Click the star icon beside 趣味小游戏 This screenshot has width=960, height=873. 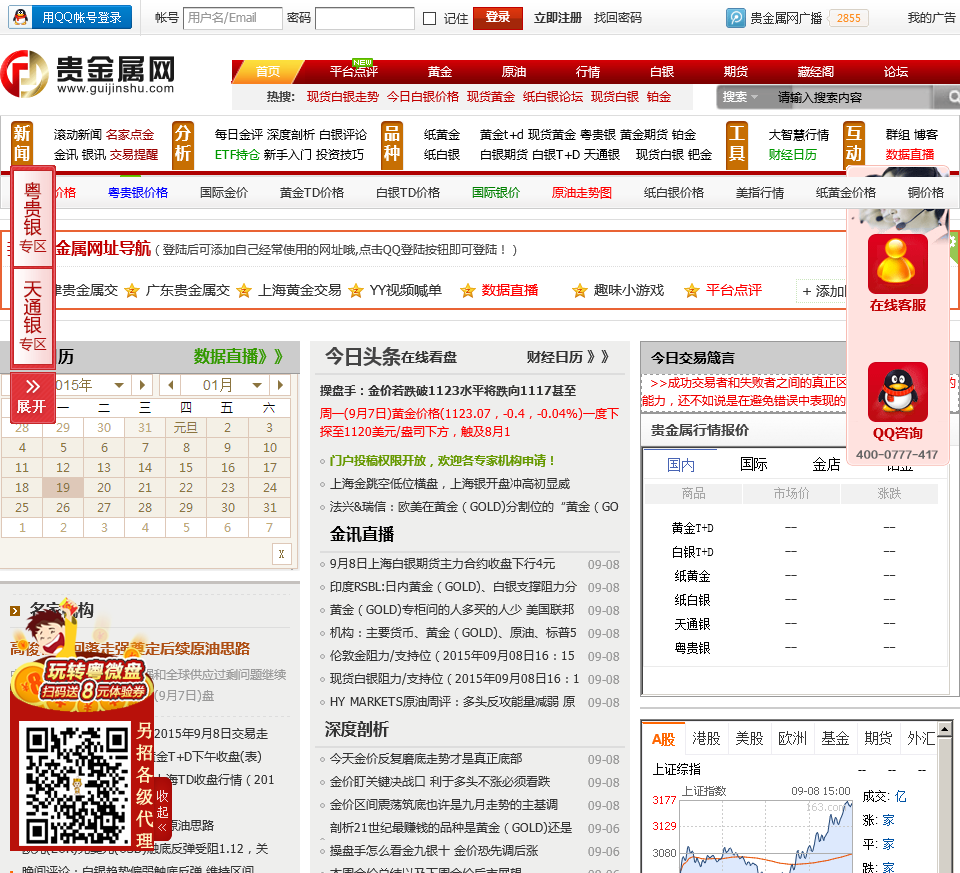[580, 291]
